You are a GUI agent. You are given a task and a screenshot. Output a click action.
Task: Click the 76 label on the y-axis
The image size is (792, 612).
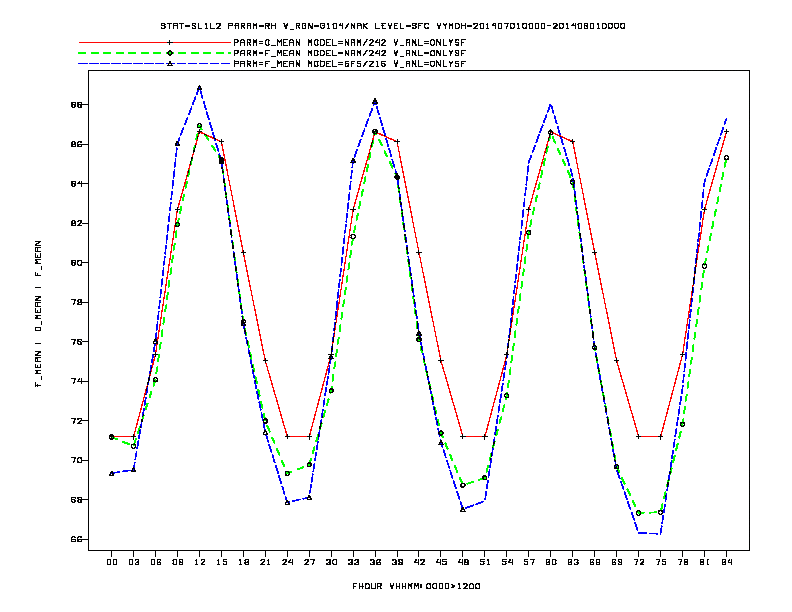tap(76, 342)
